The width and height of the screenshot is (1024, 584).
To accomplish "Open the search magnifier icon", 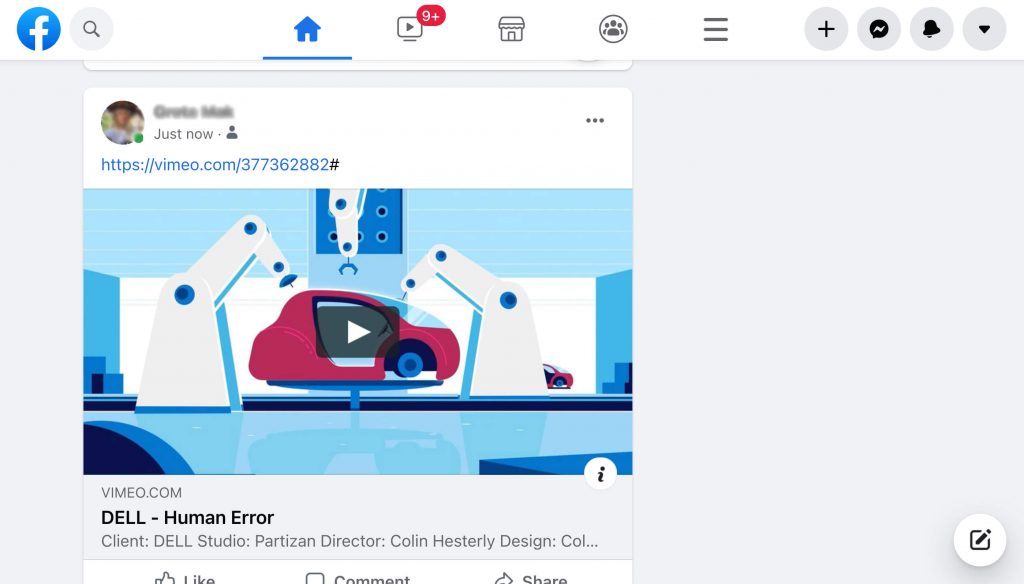I will (91, 29).
